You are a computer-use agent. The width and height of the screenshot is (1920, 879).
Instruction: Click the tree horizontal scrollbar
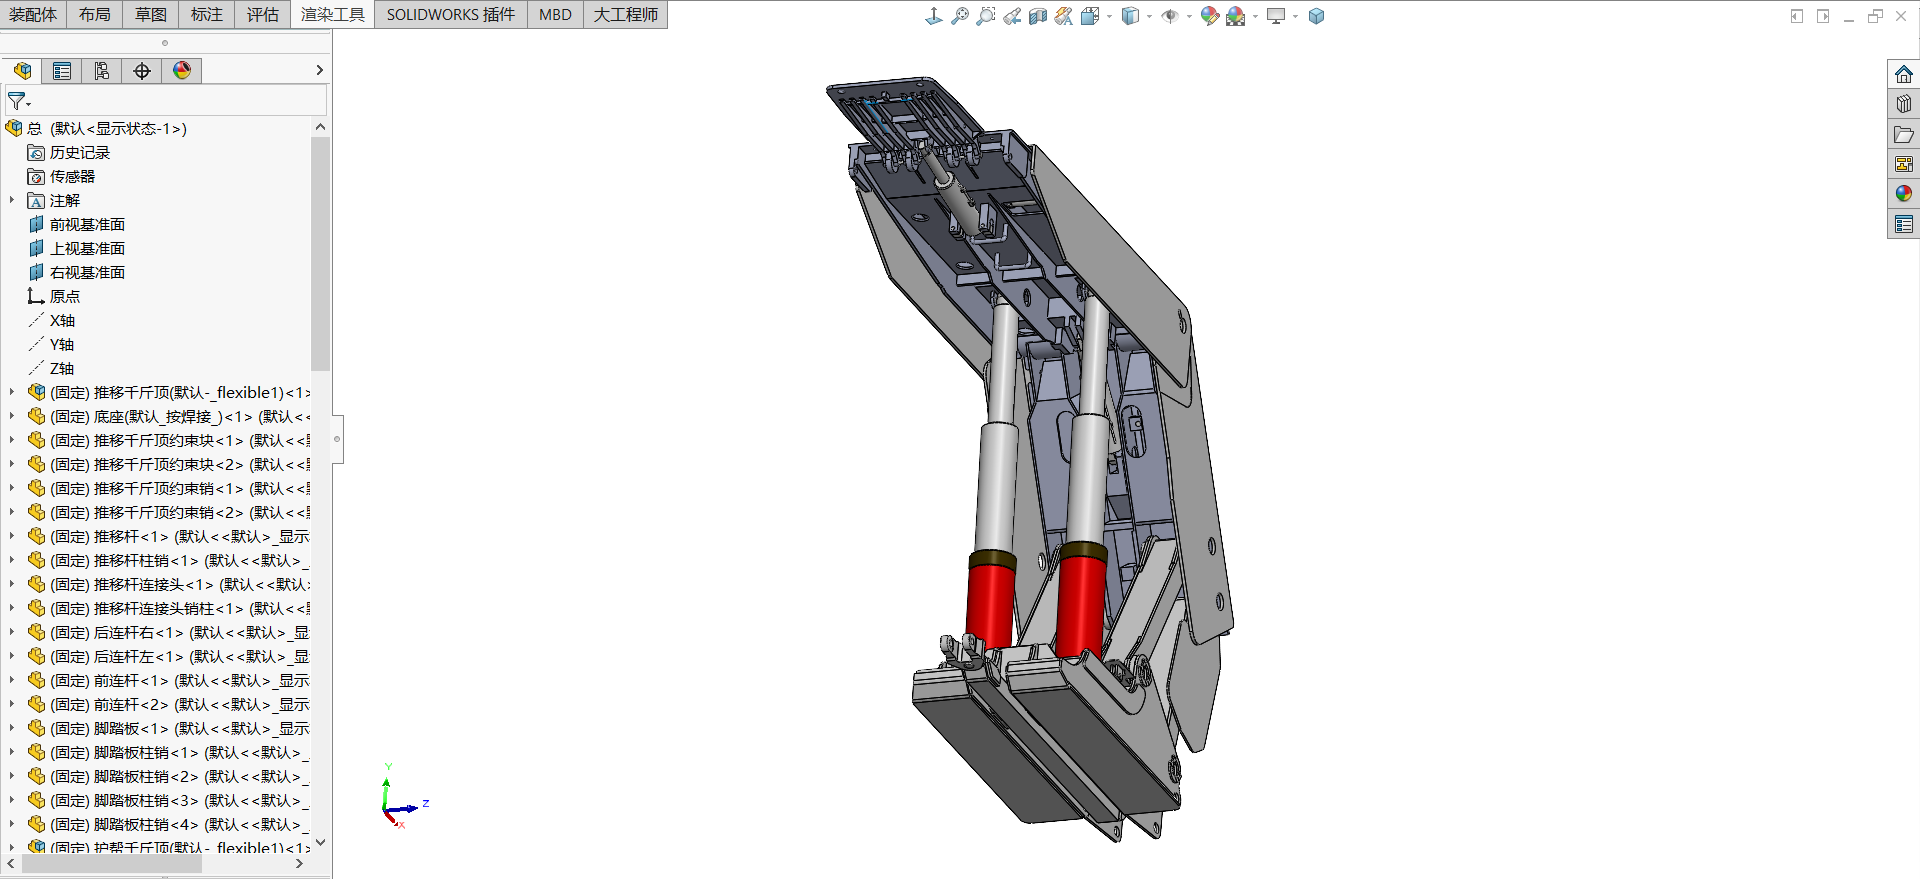pos(112,864)
